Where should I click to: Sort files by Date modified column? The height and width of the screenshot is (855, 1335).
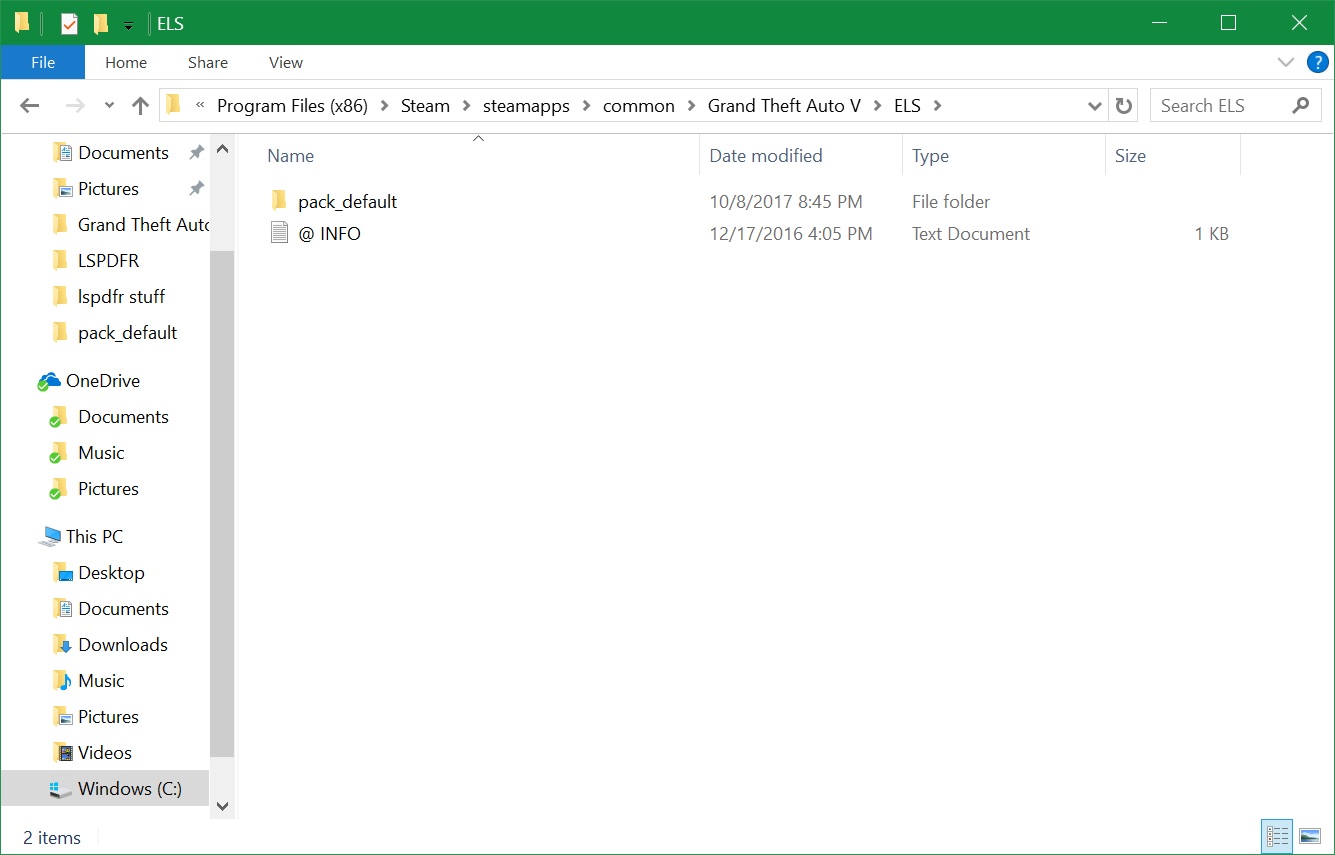coord(765,156)
